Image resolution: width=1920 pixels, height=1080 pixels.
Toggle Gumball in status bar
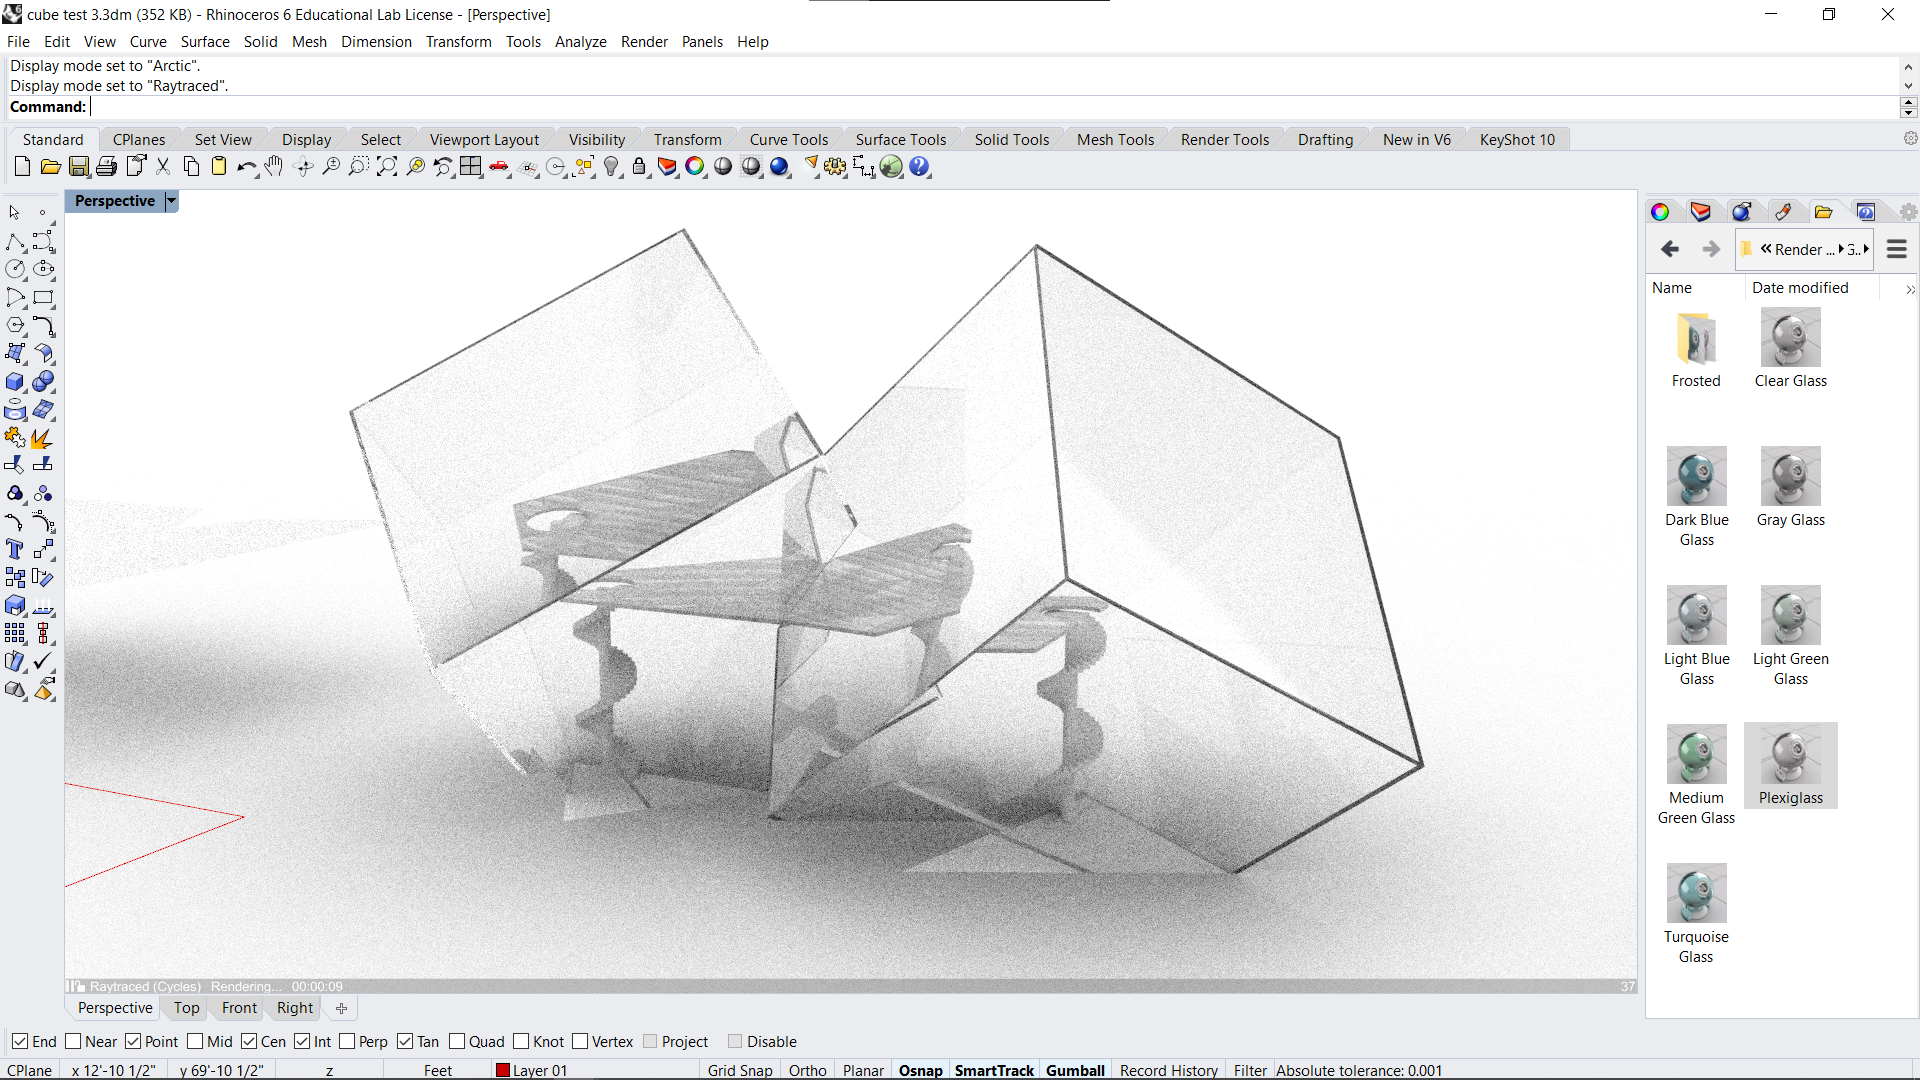pos(1075,1070)
